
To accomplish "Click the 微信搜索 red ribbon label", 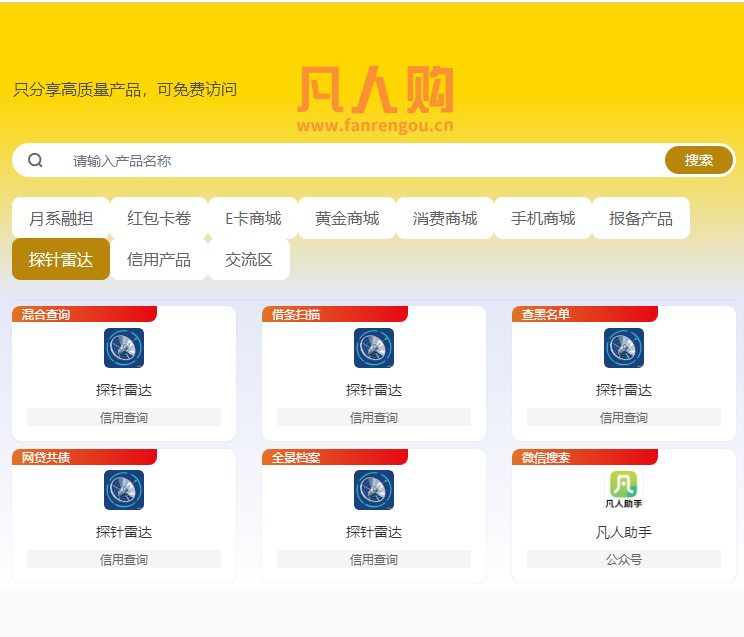I will tap(585, 457).
